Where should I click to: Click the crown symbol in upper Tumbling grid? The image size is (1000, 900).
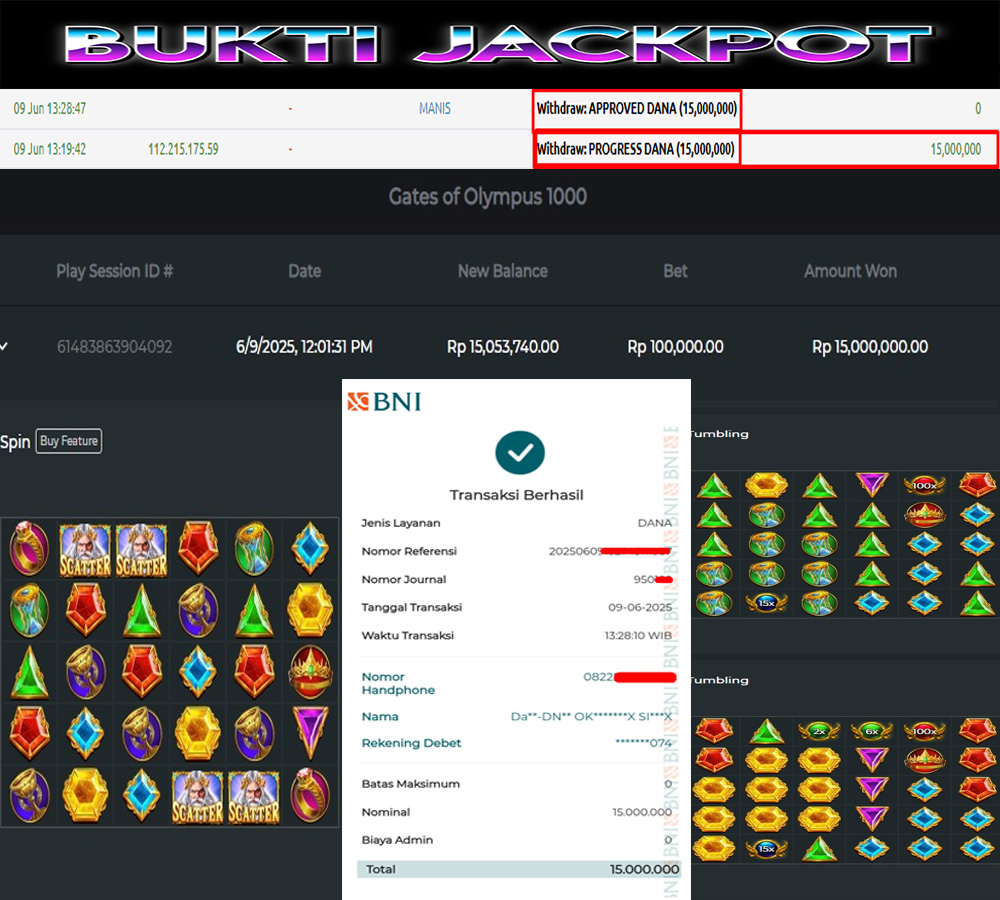click(924, 514)
